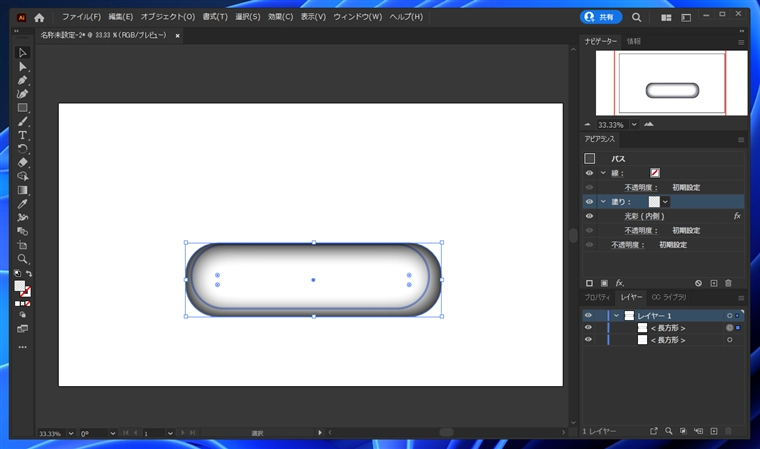Viewport: 760px width, 449px height.
Task: Click target circle of レイヤー 1
Action: (729, 316)
